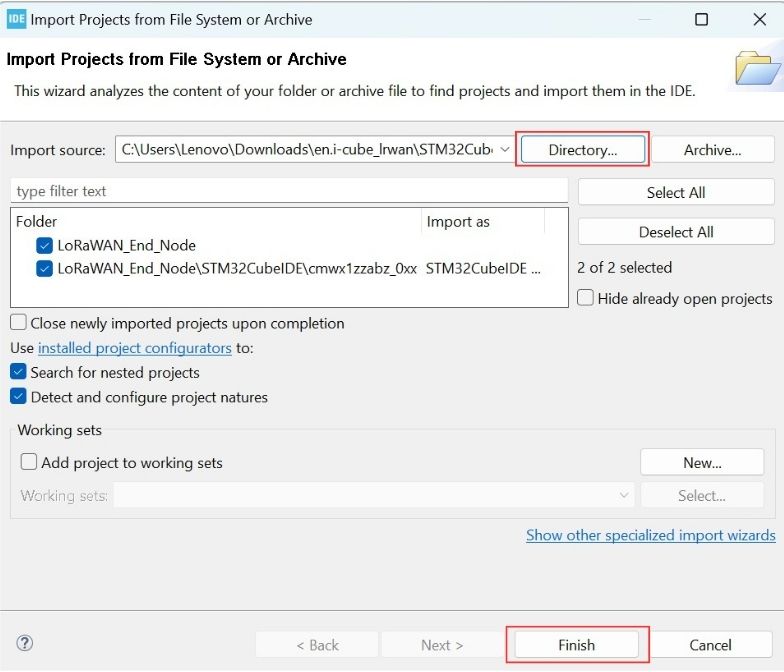This screenshot has height=672, width=784.
Task: Open the Working sets dropdown
Action: [x=624, y=495]
